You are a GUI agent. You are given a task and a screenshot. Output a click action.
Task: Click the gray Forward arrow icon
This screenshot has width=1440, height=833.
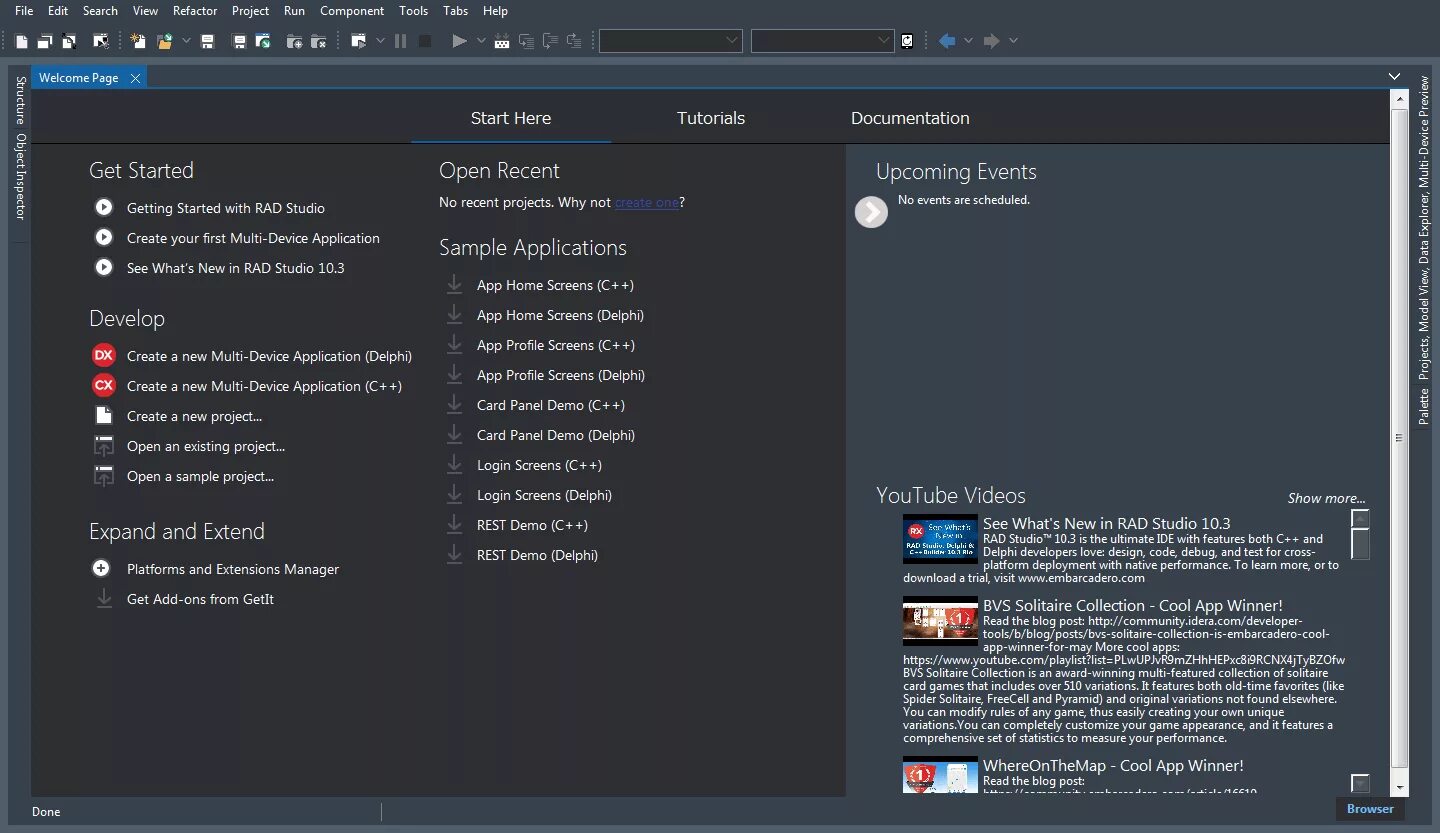tap(991, 41)
